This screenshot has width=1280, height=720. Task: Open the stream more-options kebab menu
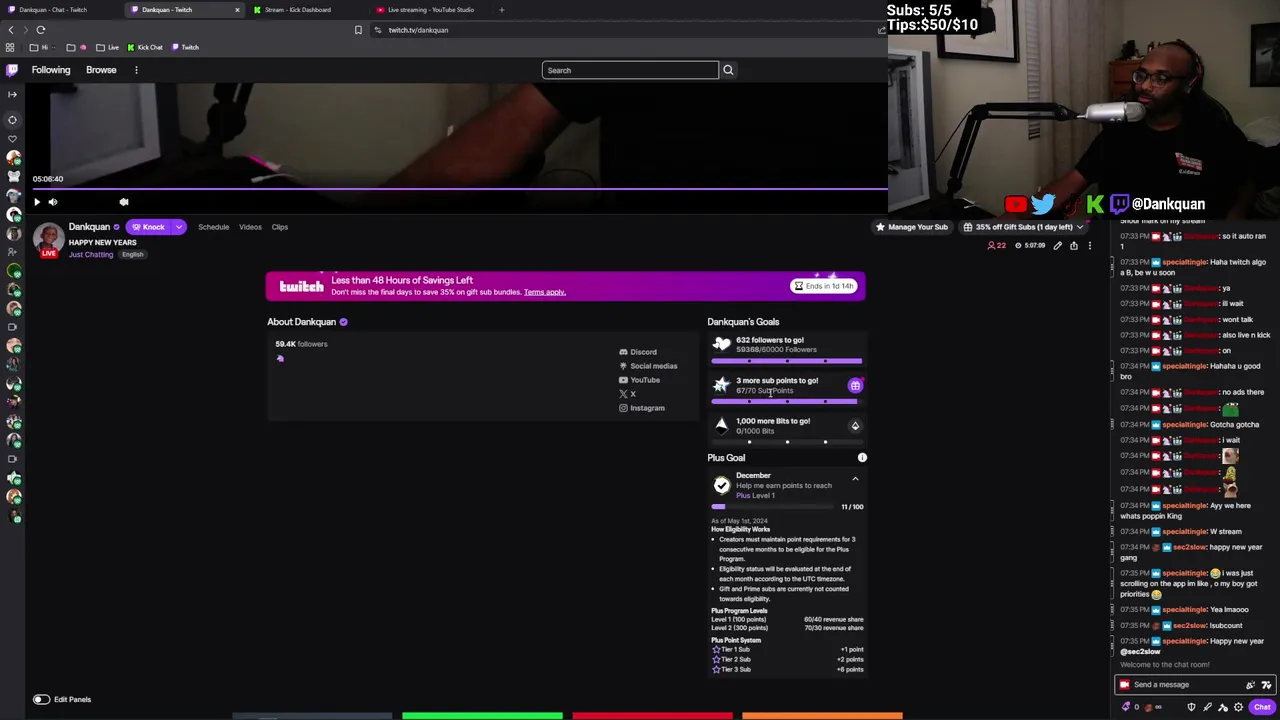point(1090,245)
